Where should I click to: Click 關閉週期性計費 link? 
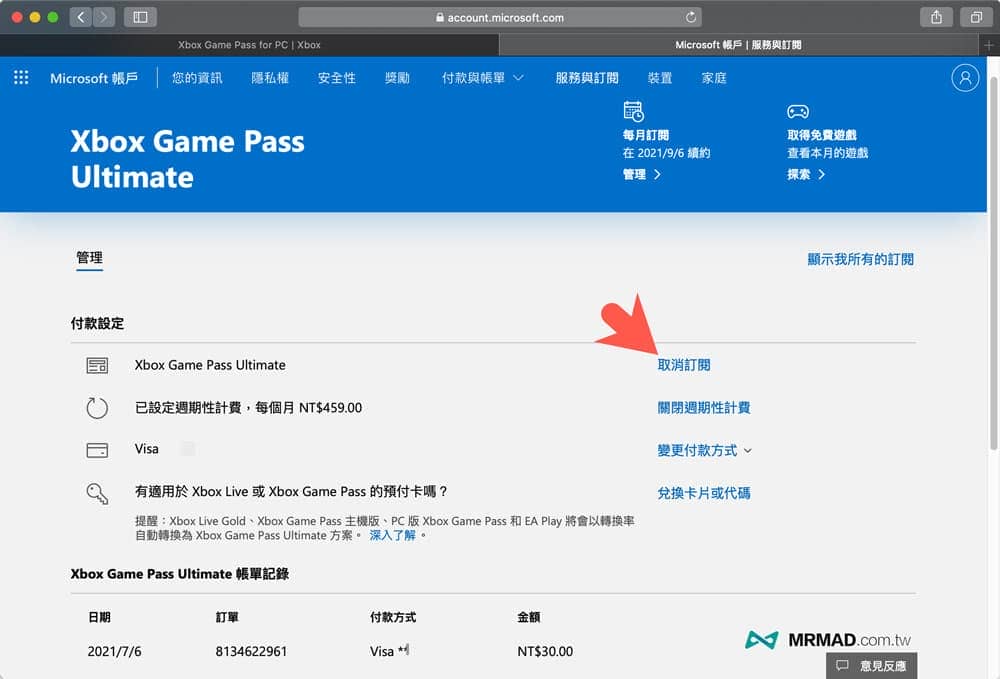703,408
